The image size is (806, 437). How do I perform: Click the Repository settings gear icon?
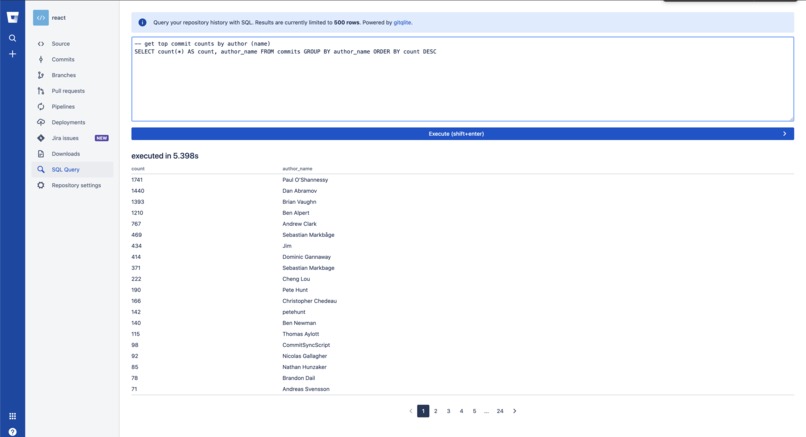click(41, 185)
